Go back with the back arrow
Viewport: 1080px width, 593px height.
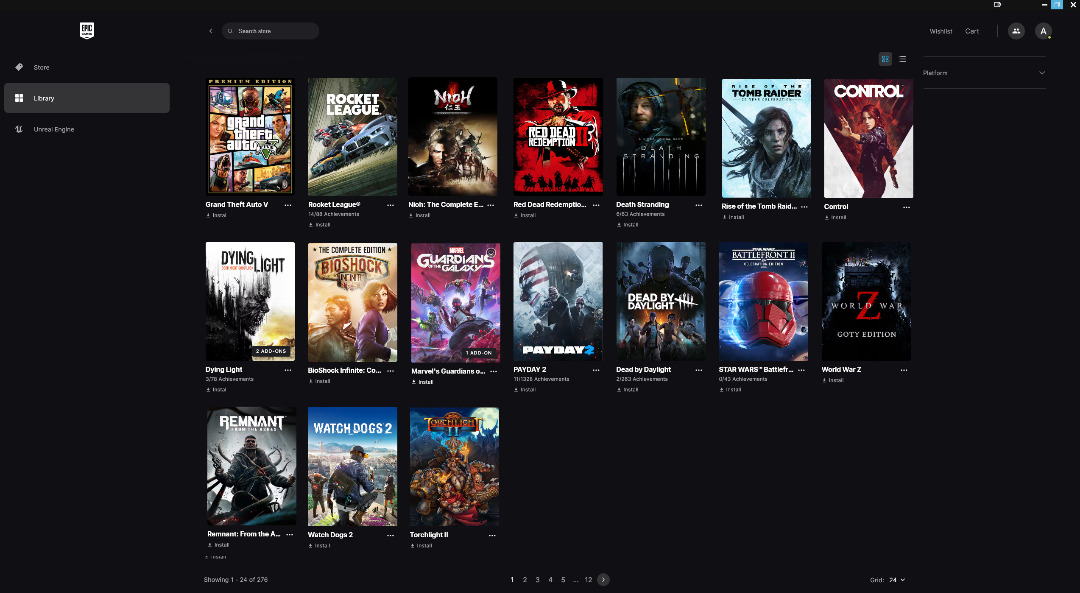click(211, 31)
